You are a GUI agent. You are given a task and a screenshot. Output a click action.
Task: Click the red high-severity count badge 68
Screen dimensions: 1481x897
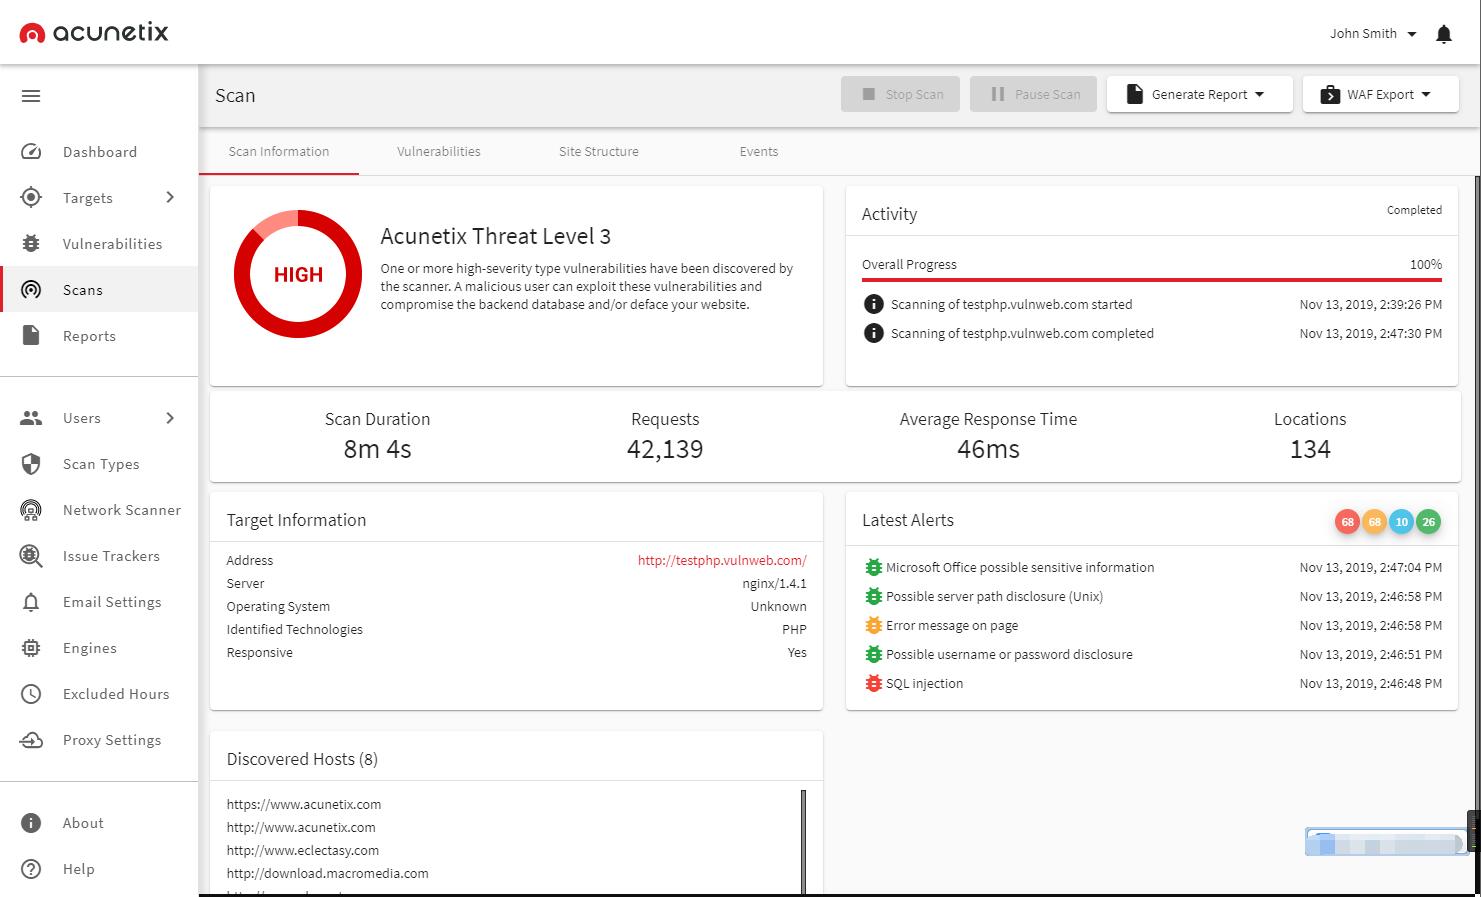1347,522
